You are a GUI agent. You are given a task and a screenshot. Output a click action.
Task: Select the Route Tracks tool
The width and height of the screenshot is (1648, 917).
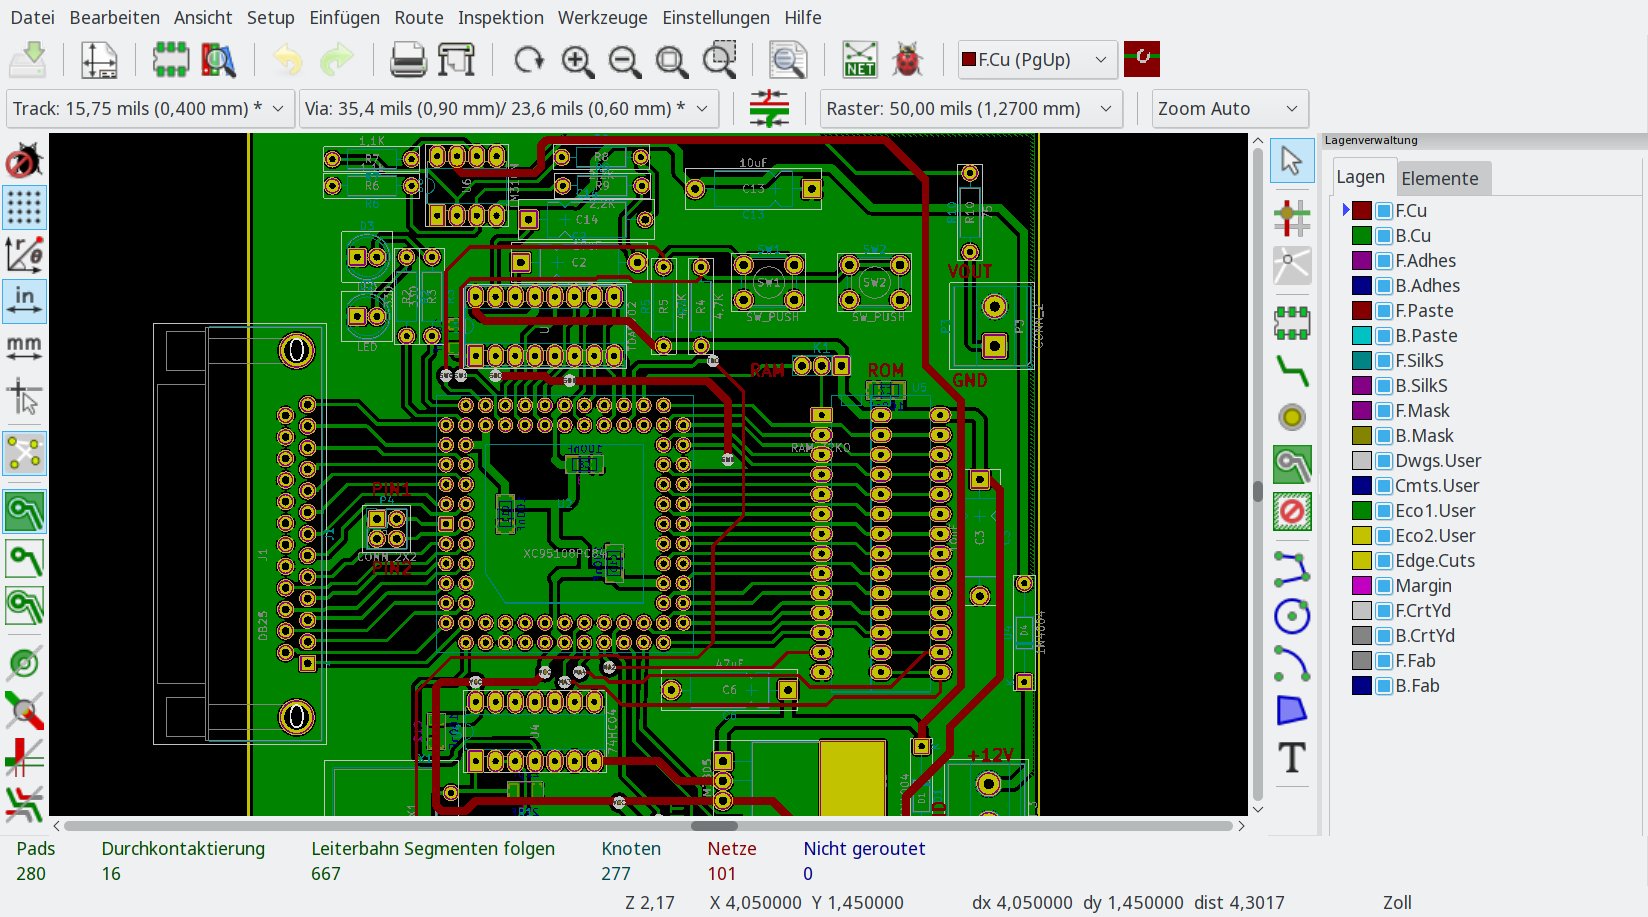click(1292, 372)
